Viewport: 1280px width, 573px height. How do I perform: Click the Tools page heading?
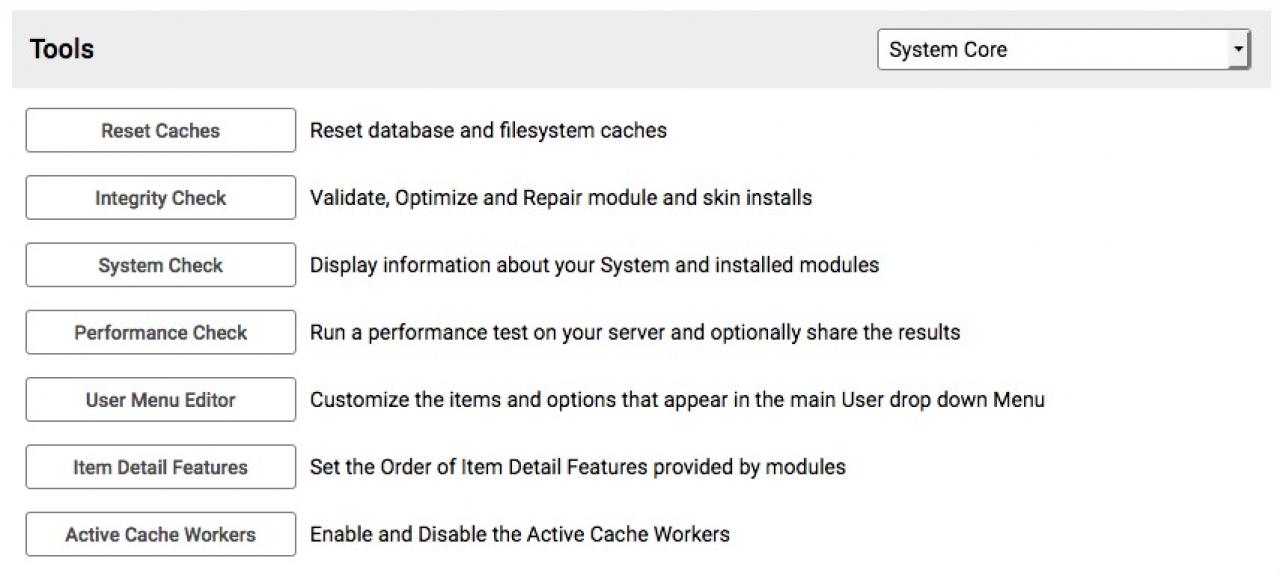click(x=62, y=49)
